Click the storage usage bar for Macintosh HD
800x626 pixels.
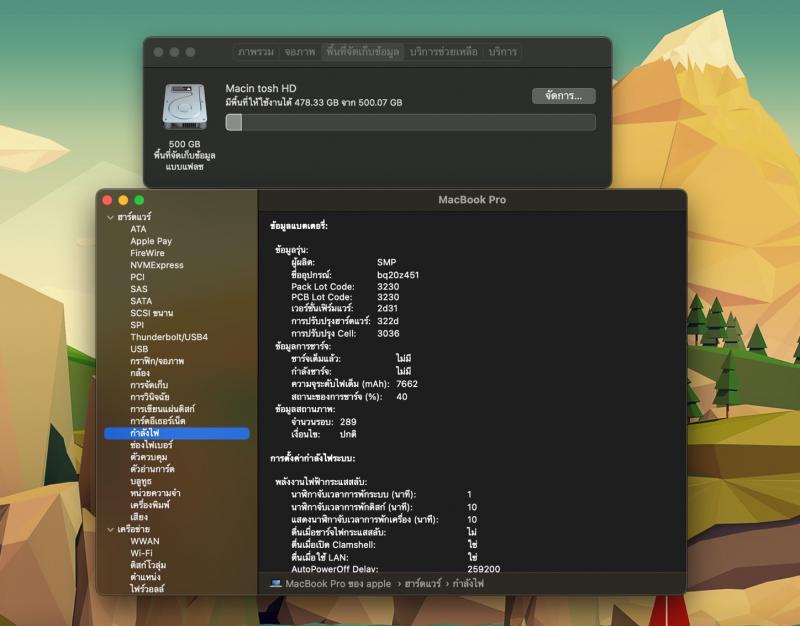tap(410, 122)
